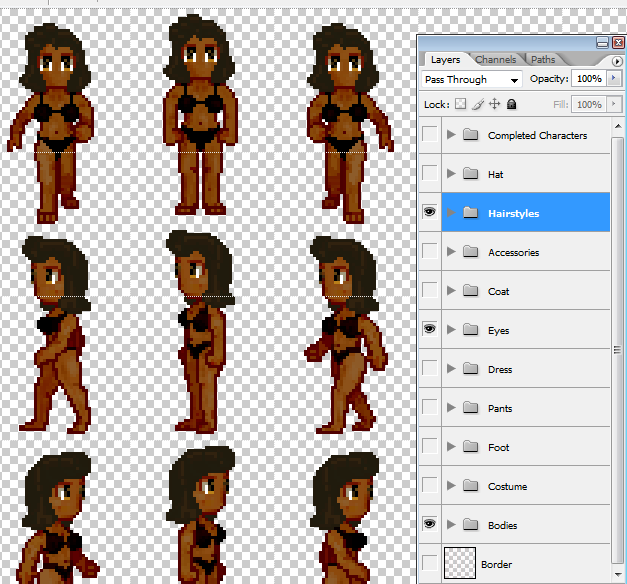Click the lock image pixels brush icon
This screenshot has width=627, height=584.
point(478,104)
